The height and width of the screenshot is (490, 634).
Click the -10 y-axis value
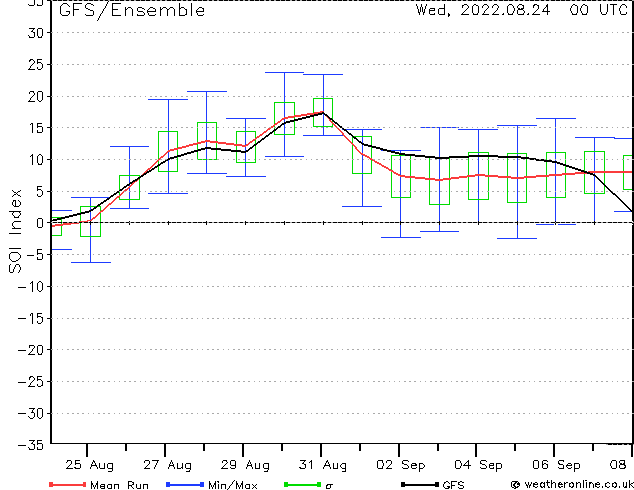(x=31, y=287)
